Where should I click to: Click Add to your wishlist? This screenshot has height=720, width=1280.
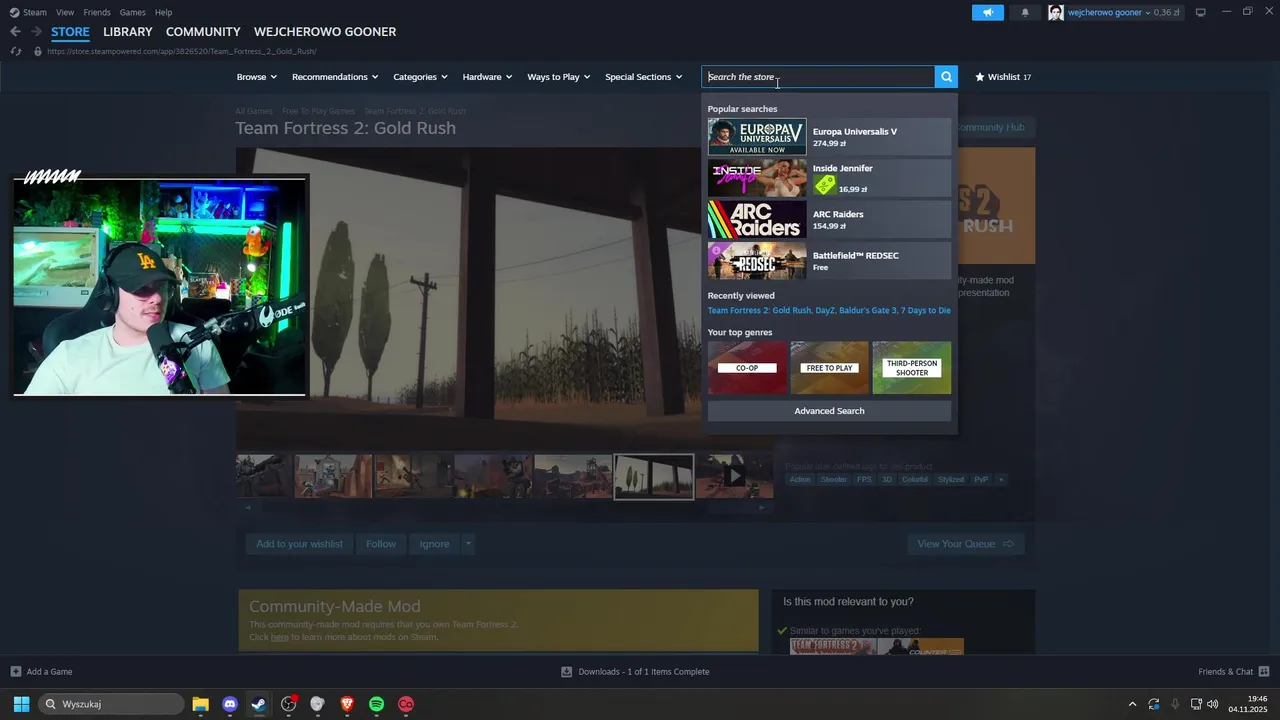click(x=299, y=544)
